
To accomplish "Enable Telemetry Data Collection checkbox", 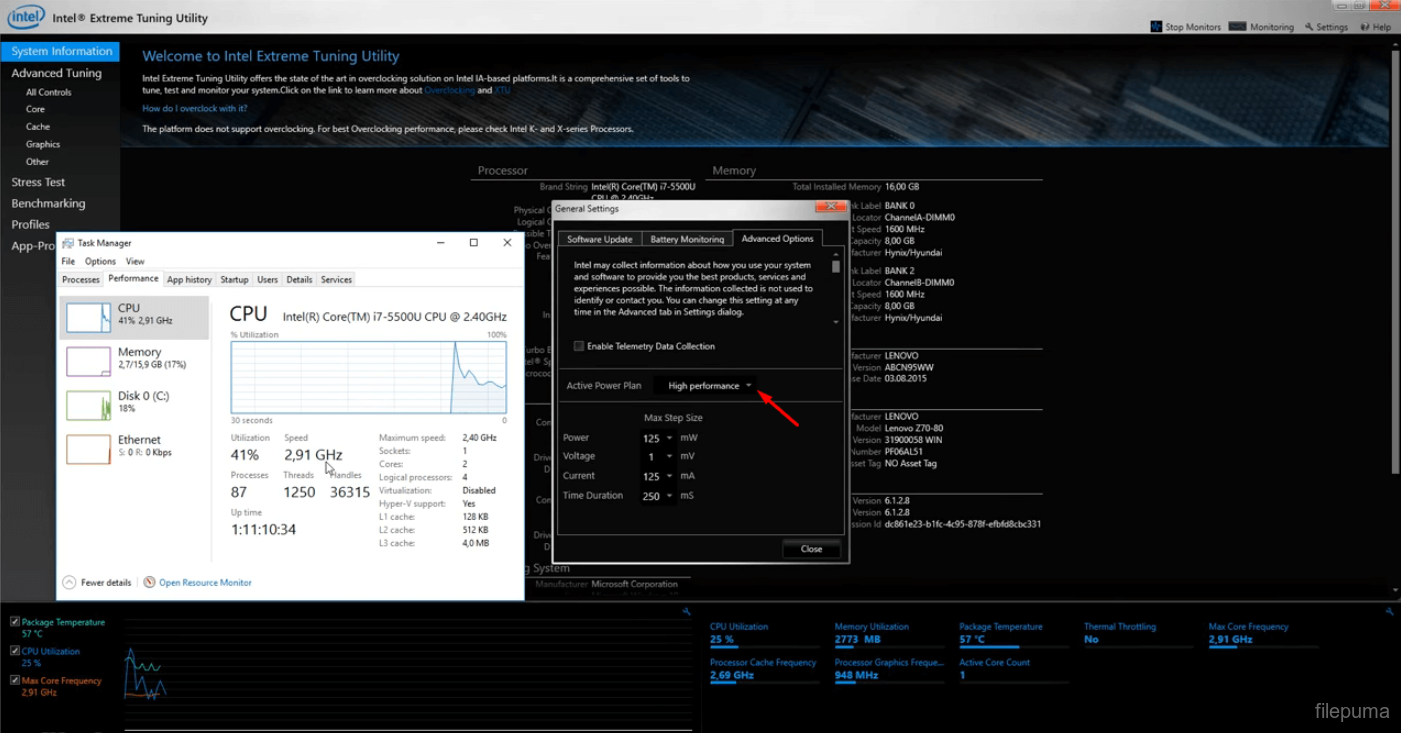I will [x=579, y=346].
